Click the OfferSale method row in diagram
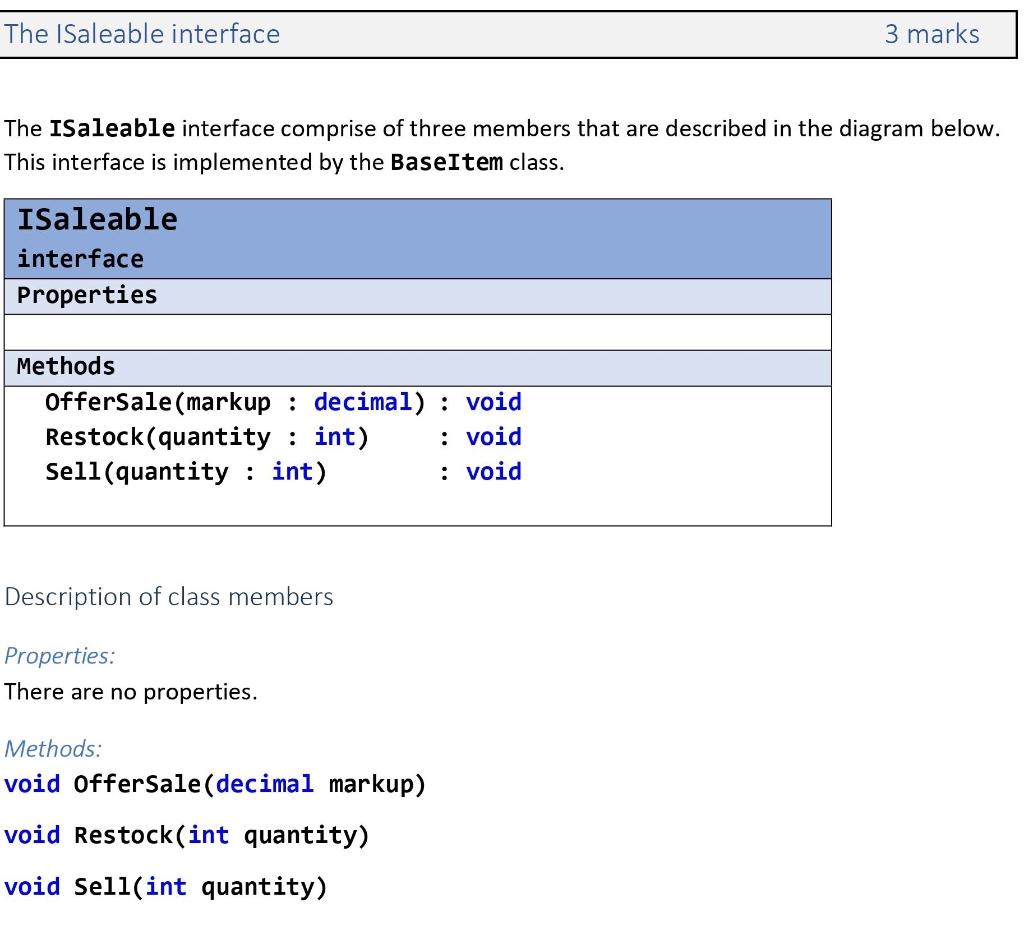Viewport: 1024px width, 939px height. click(x=283, y=402)
